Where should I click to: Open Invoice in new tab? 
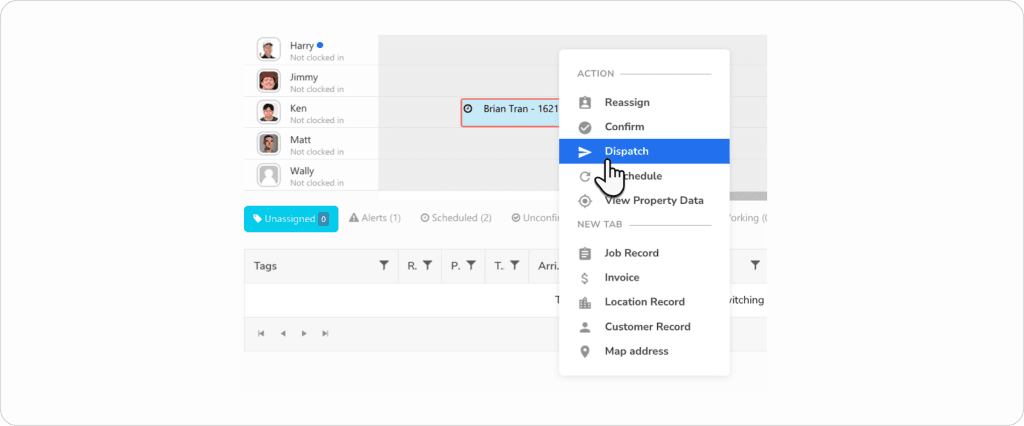coord(644,278)
